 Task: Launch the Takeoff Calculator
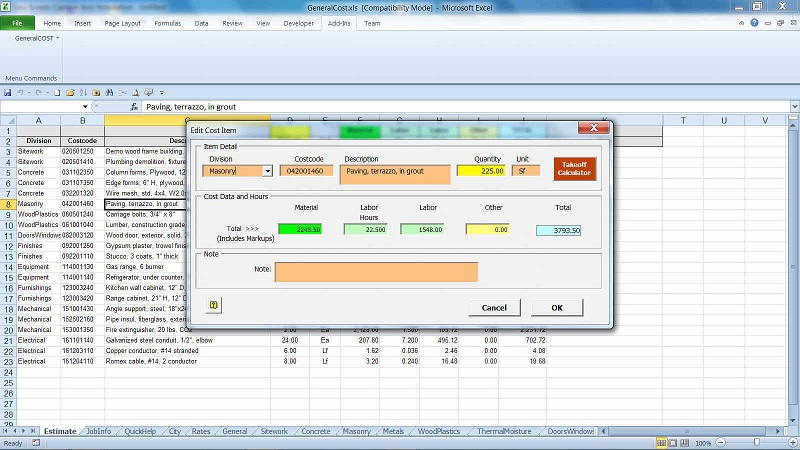click(x=574, y=169)
